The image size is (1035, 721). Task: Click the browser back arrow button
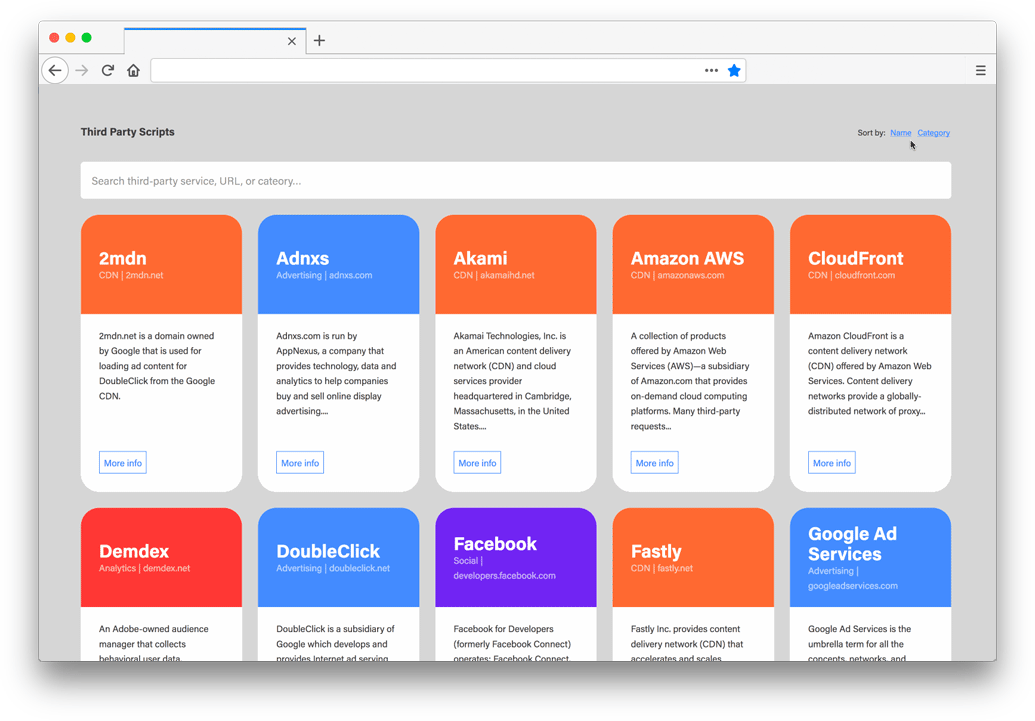click(55, 71)
